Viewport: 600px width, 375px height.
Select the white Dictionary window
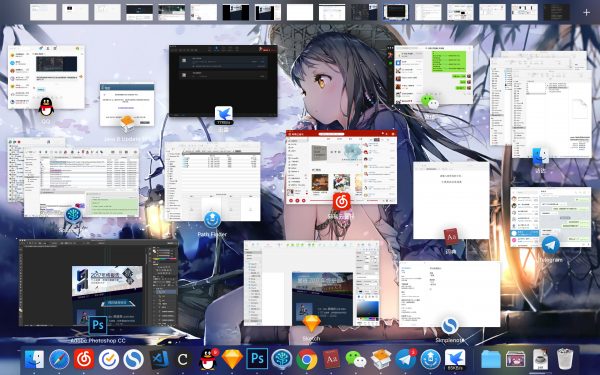(x=451, y=201)
